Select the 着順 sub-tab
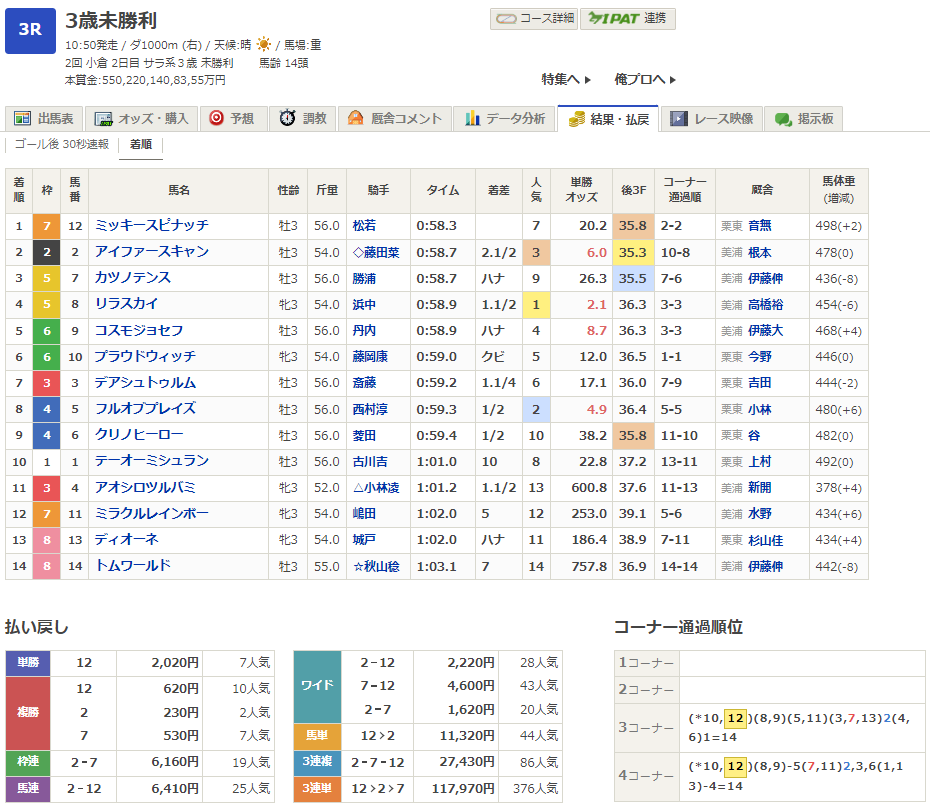 [x=140, y=144]
